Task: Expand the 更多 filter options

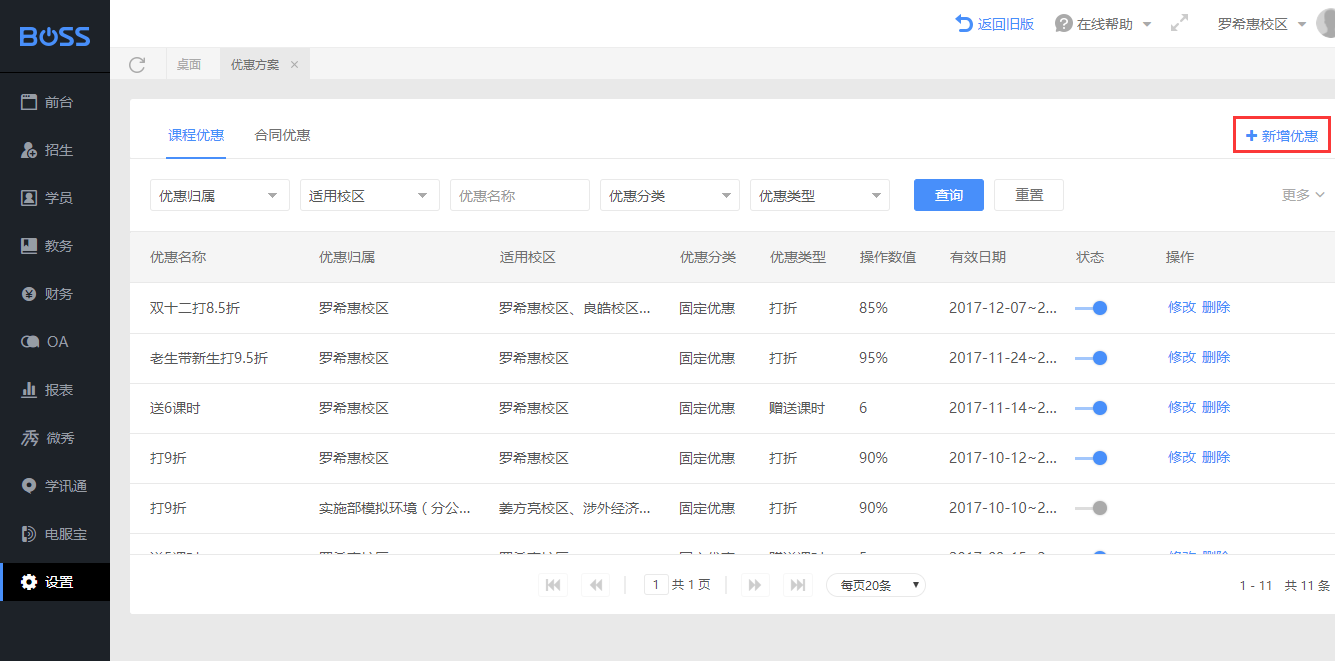Action: pos(1303,195)
